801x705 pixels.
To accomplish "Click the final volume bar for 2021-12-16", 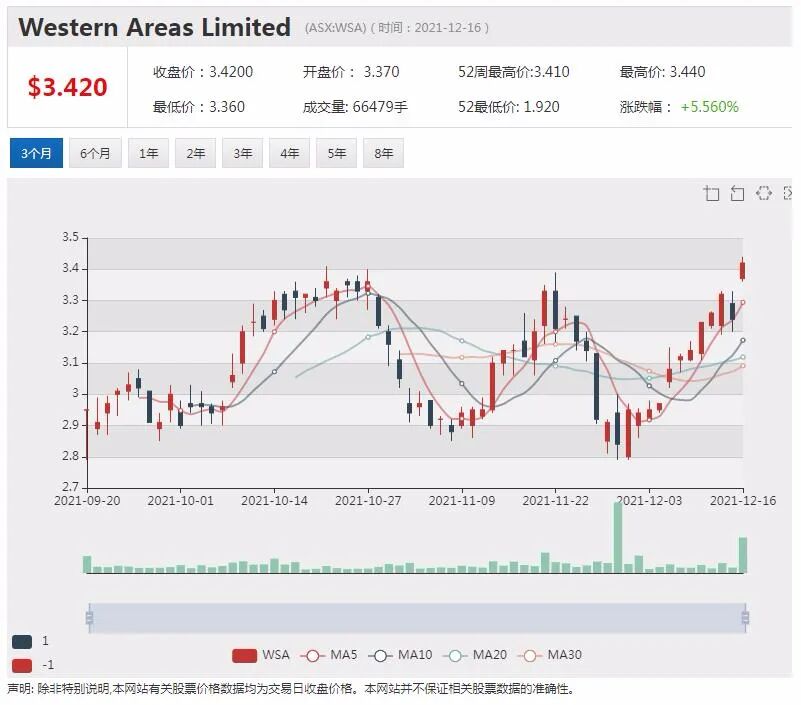I will [x=743, y=555].
